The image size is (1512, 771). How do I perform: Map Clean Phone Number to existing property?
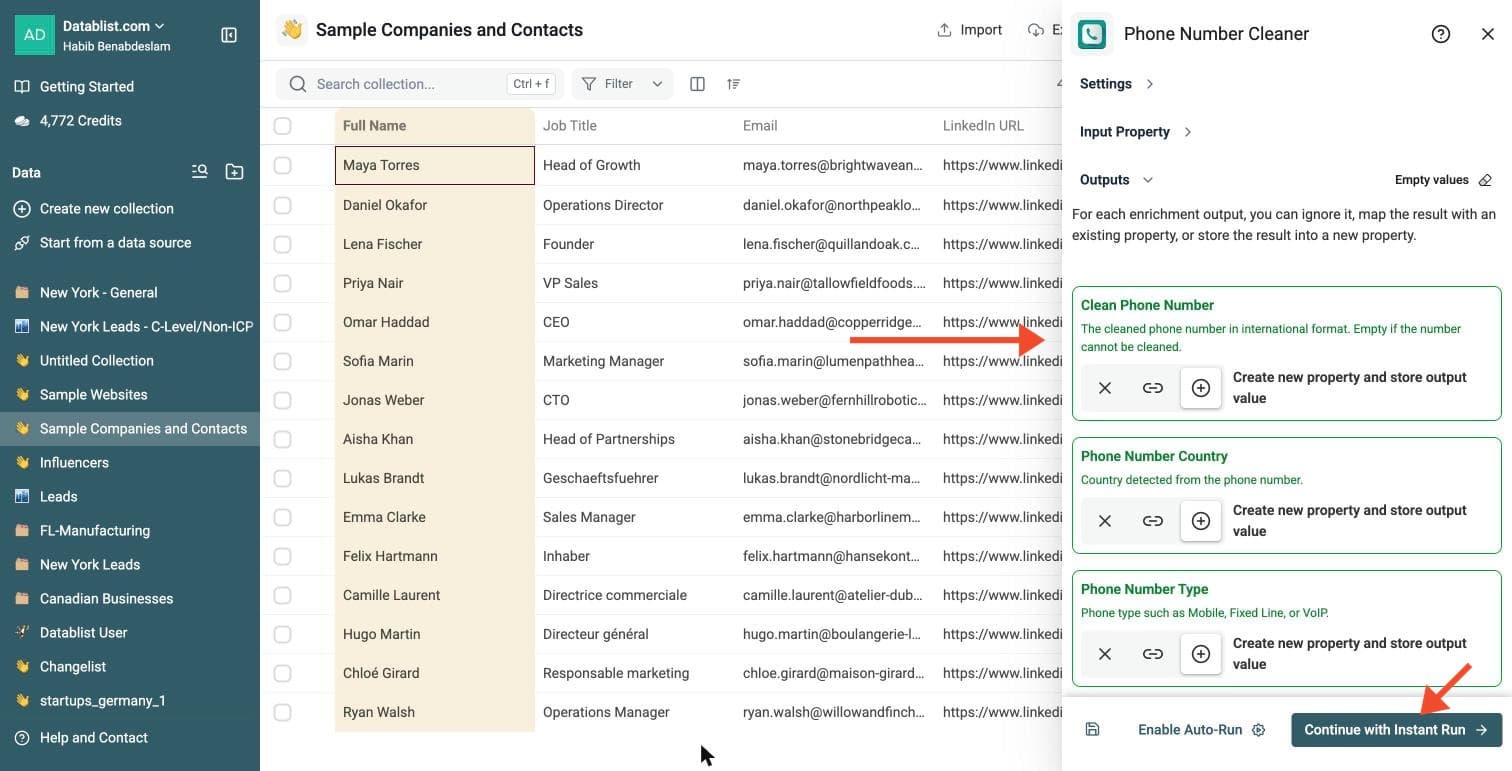pyautogui.click(x=1153, y=388)
